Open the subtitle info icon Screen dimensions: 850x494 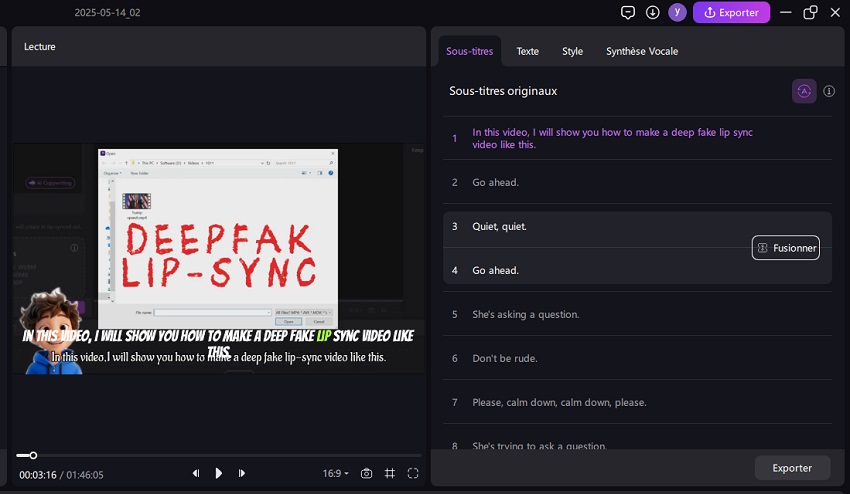coord(829,91)
